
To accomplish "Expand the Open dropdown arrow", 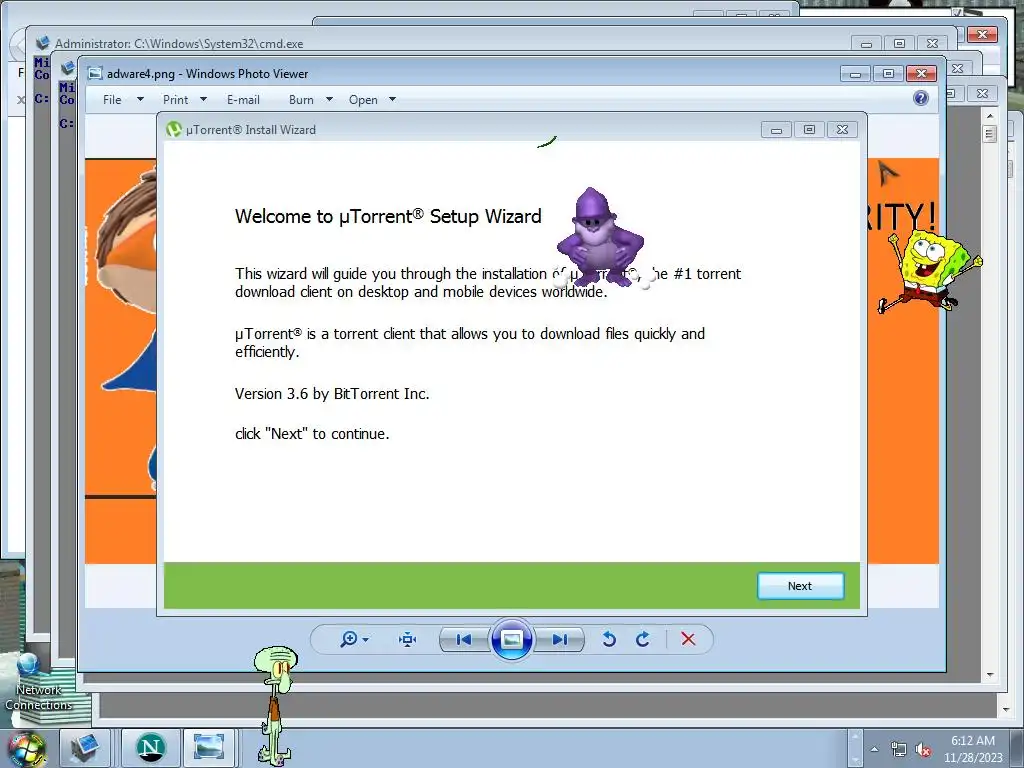I will pyautogui.click(x=392, y=99).
